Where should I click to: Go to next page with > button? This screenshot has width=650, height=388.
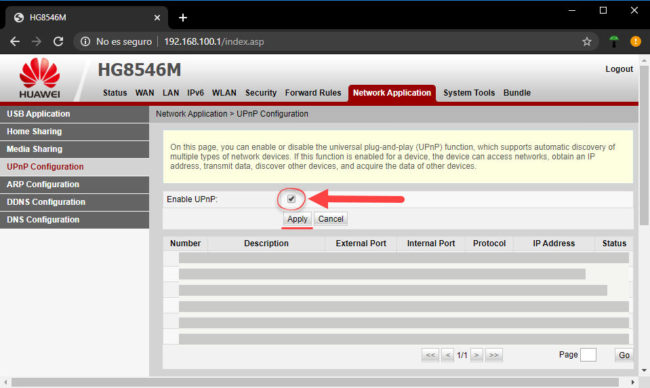tap(476, 355)
